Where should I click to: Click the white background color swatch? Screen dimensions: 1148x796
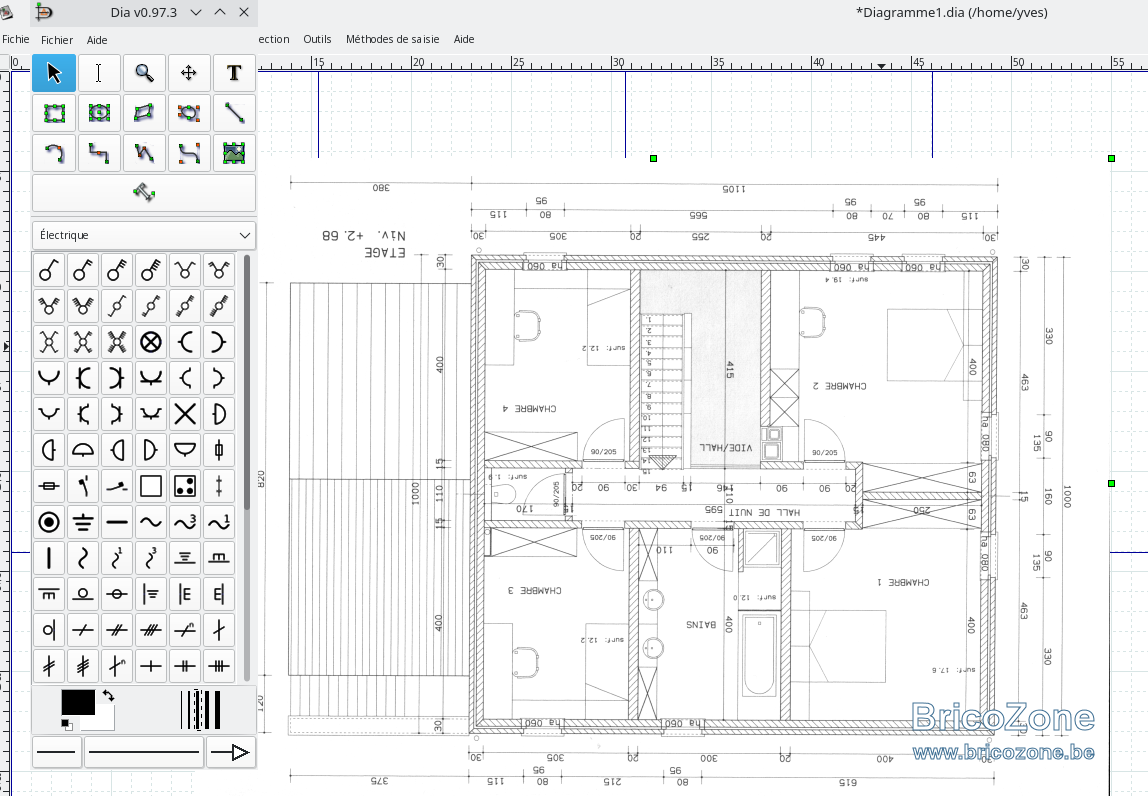[106, 722]
